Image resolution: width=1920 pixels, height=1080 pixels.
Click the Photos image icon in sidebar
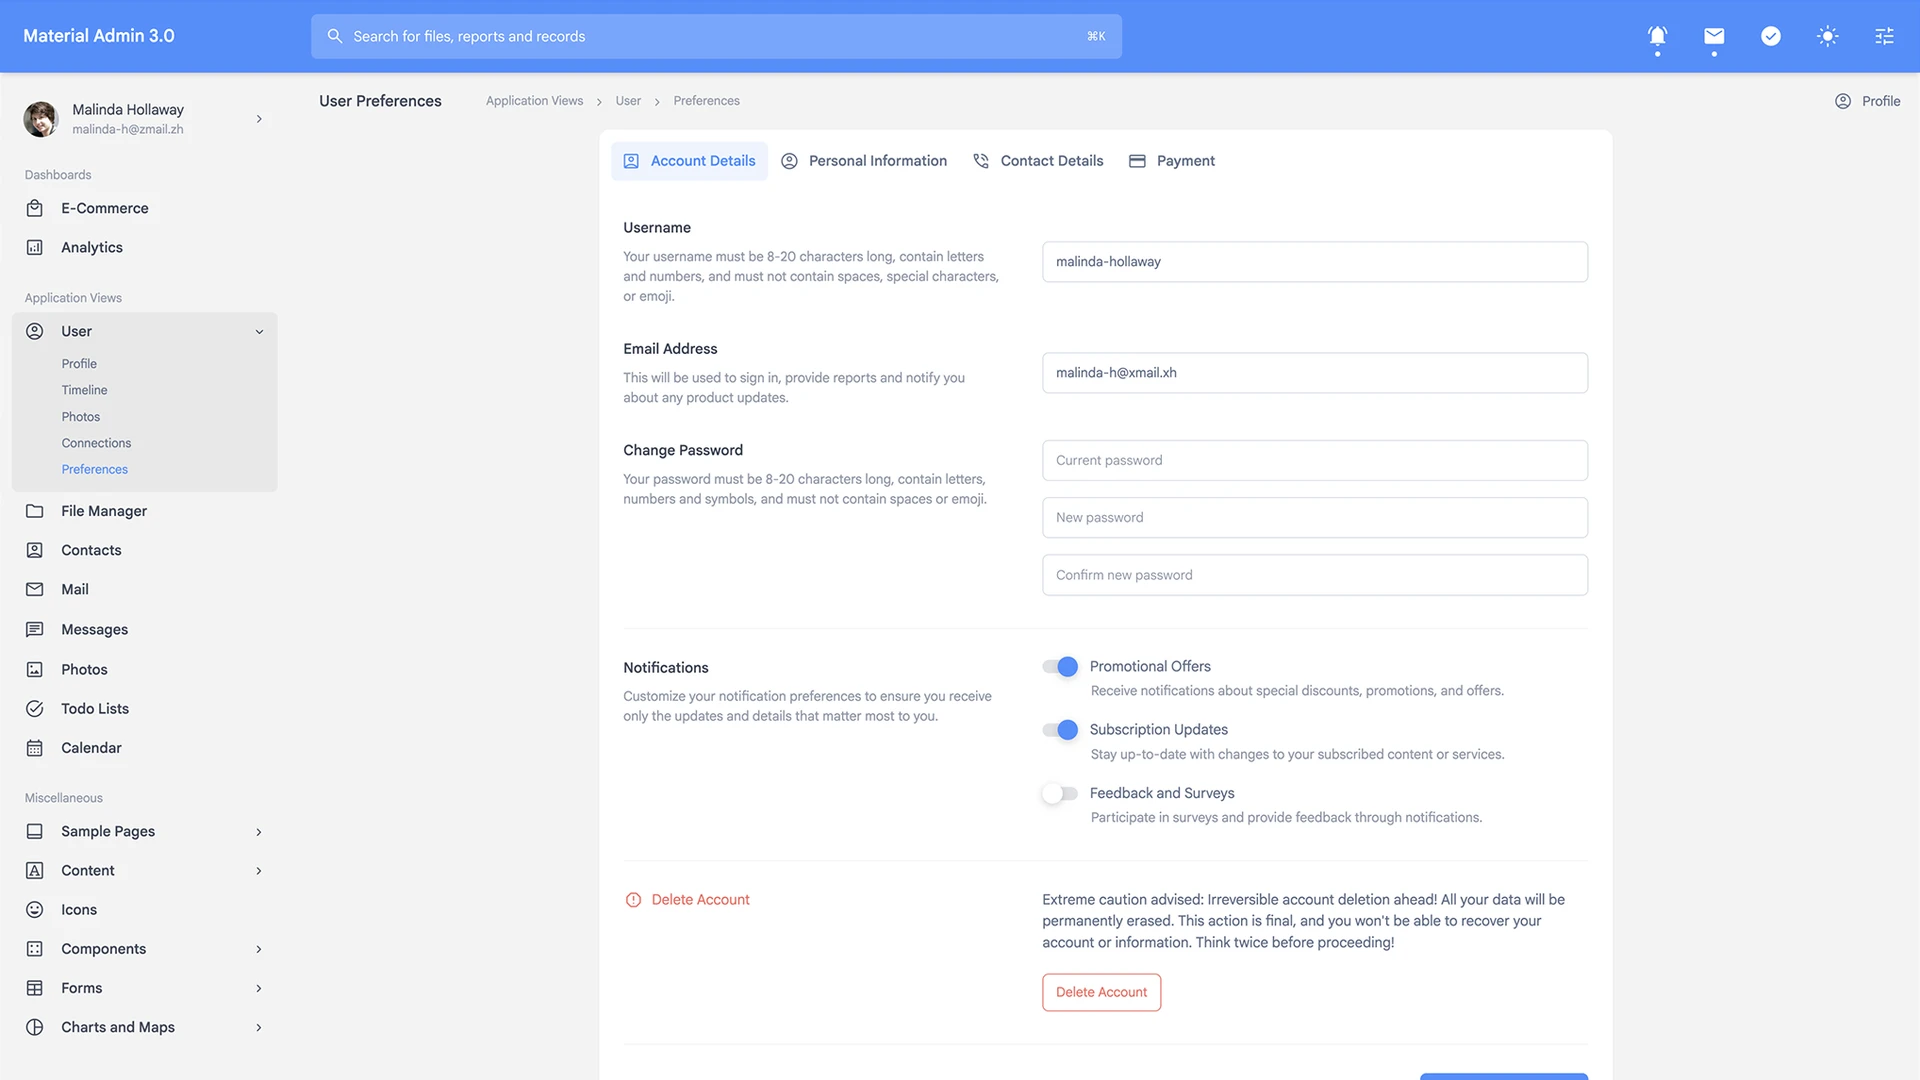35,669
